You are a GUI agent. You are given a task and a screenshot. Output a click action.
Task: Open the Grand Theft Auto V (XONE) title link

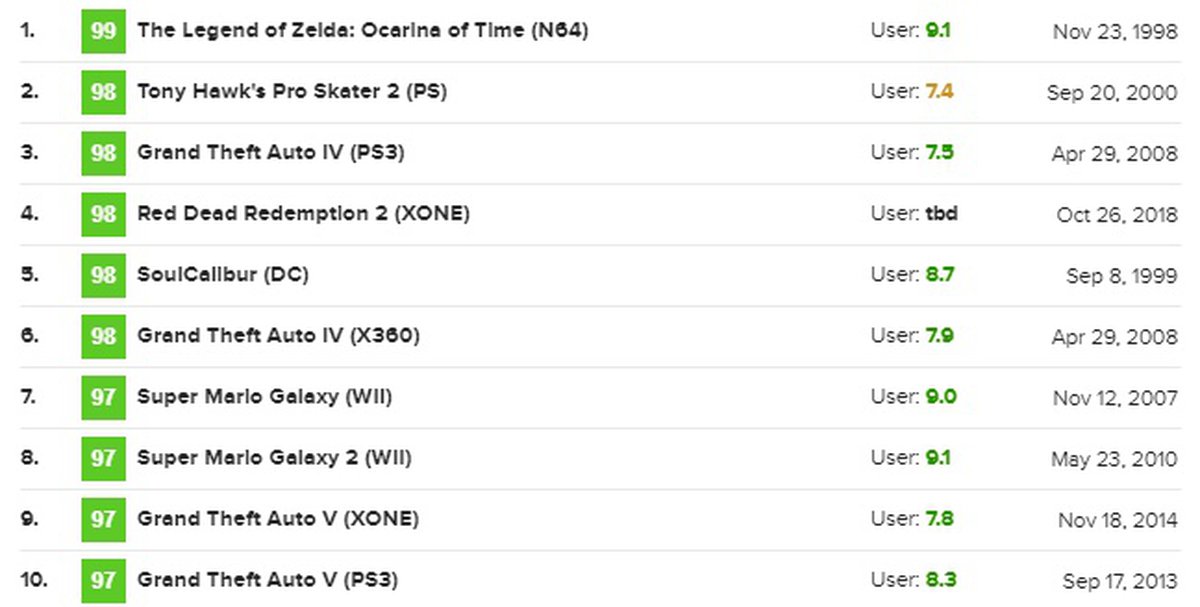click(x=277, y=519)
